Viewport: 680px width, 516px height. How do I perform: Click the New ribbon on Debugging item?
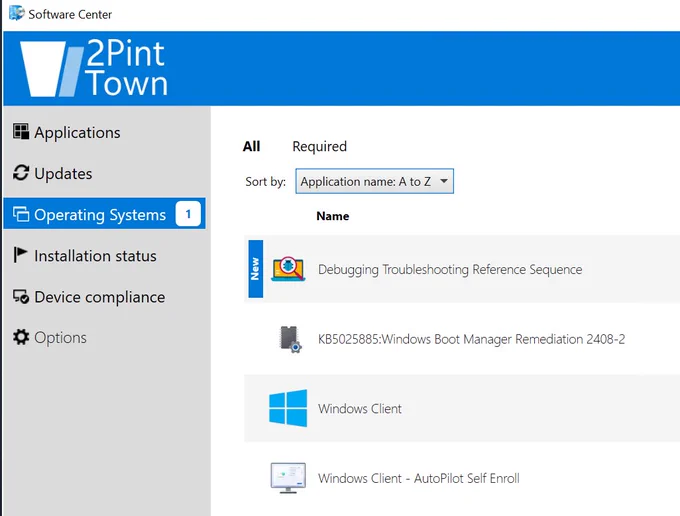pos(255,269)
